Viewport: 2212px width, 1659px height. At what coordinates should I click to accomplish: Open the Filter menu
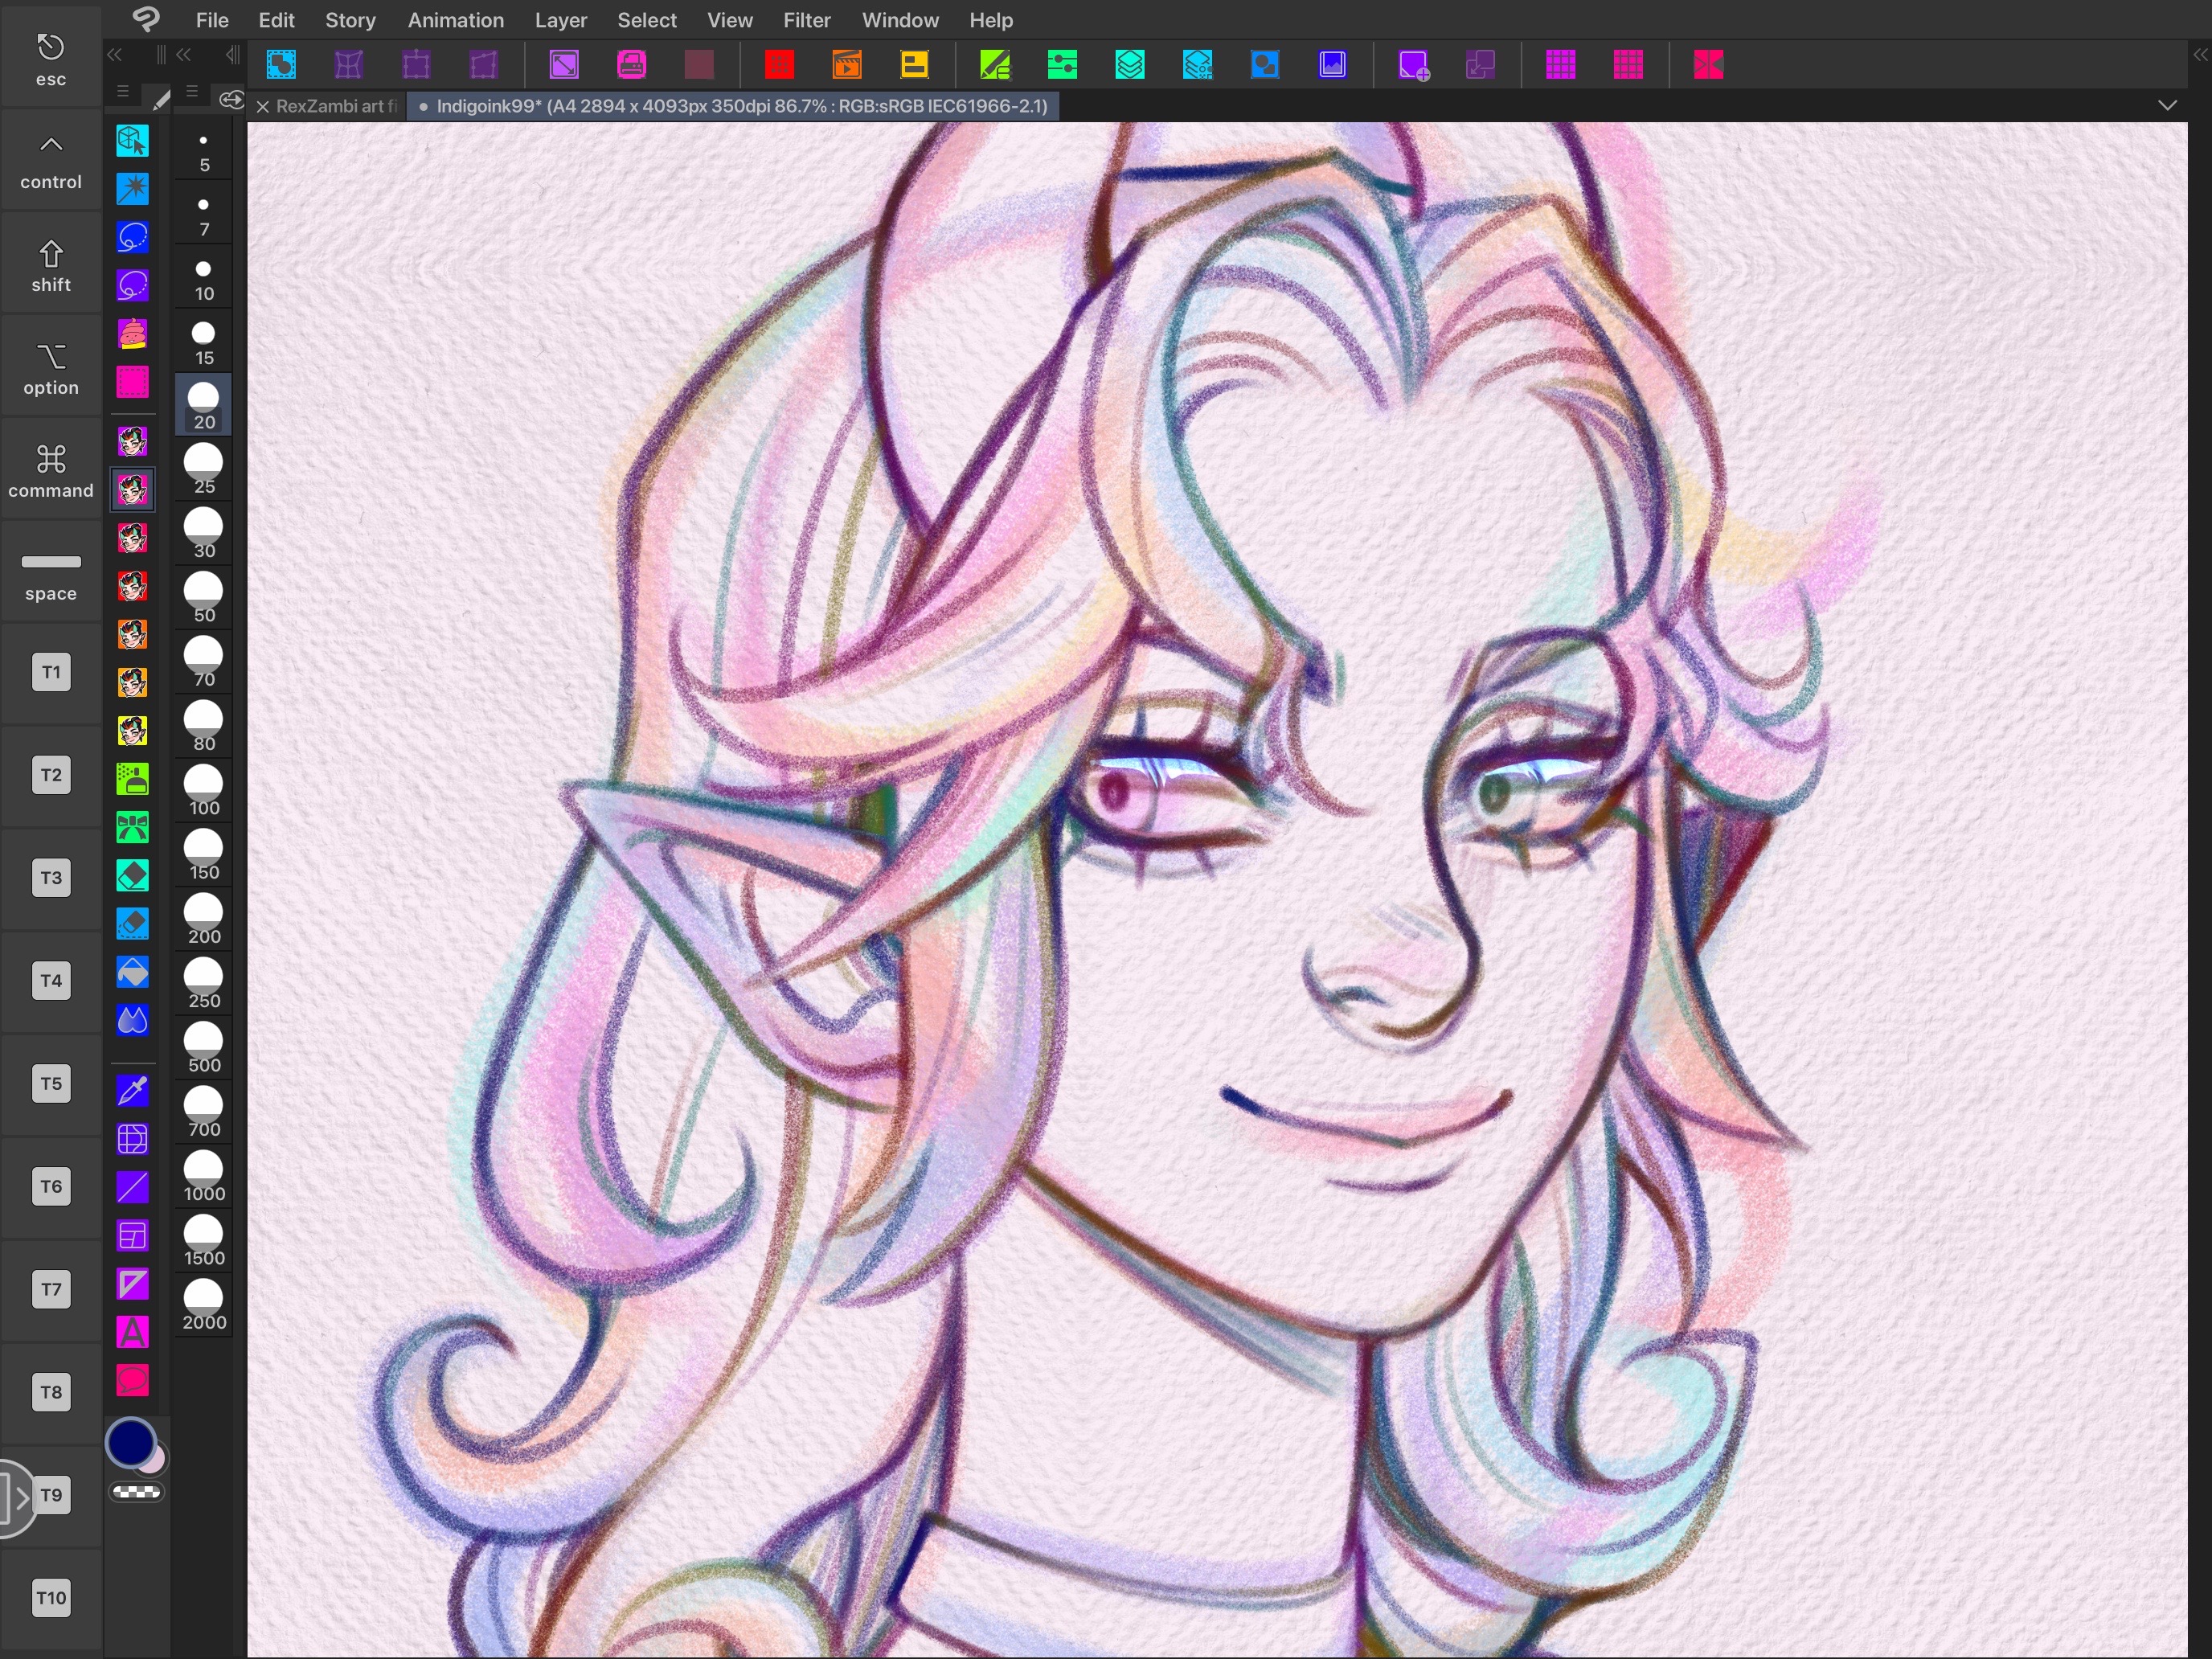pyautogui.click(x=807, y=20)
